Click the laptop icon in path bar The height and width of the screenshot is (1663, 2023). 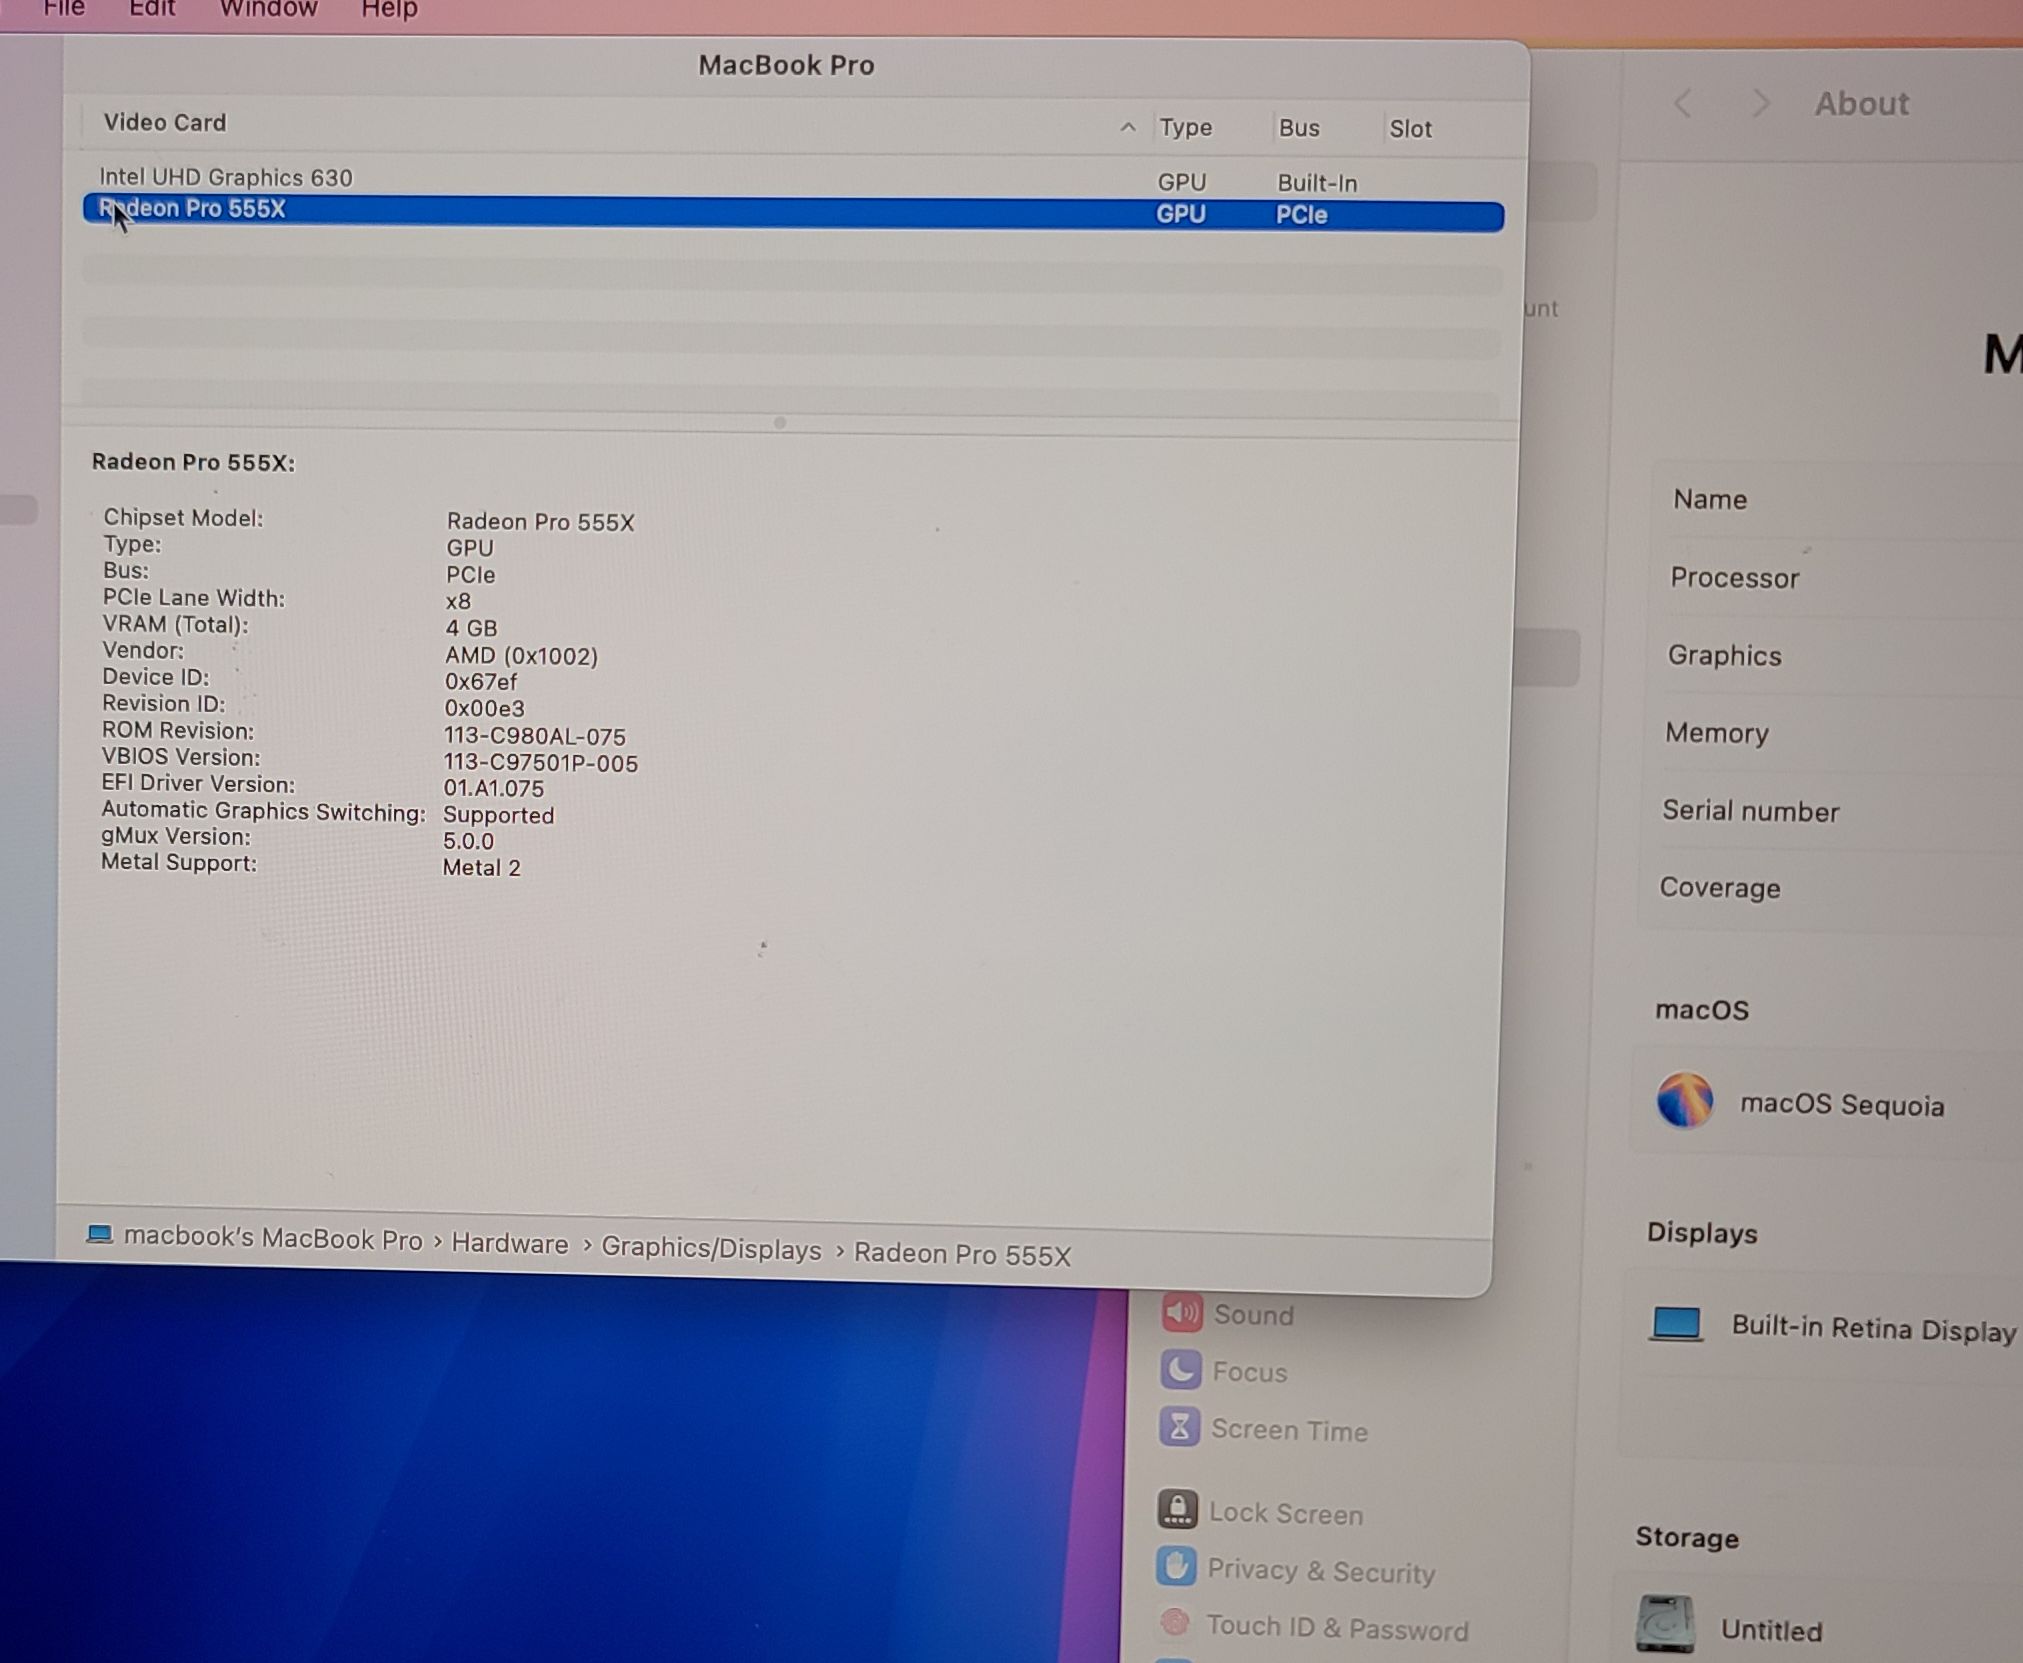point(99,1233)
